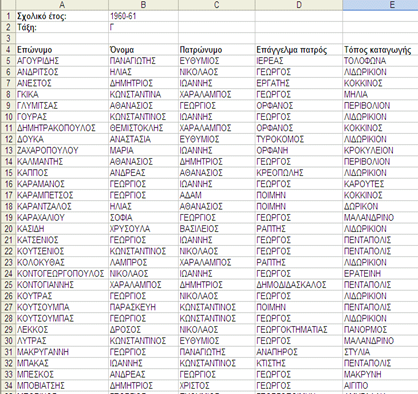
Task: Click surname cell 'ΚΑΡΑΝΤΖΑΛΟΣ'
Action: coord(62,206)
